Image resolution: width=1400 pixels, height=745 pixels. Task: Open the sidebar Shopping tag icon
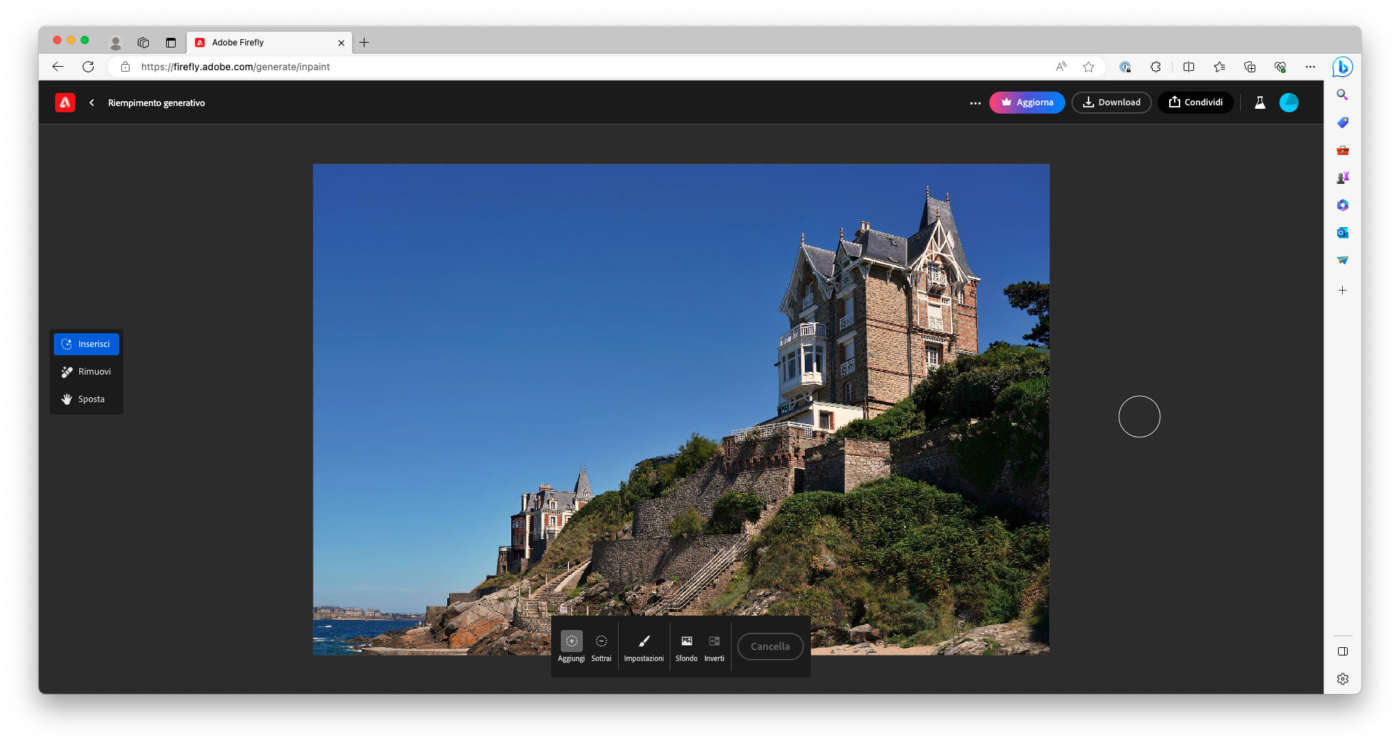1342,122
